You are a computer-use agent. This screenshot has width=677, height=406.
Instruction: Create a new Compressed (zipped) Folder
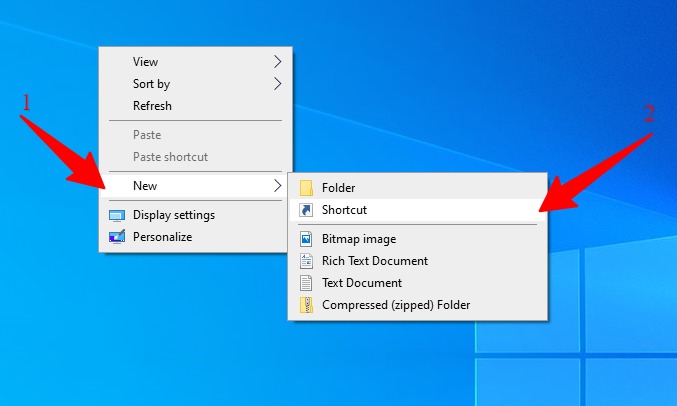click(418, 305)
